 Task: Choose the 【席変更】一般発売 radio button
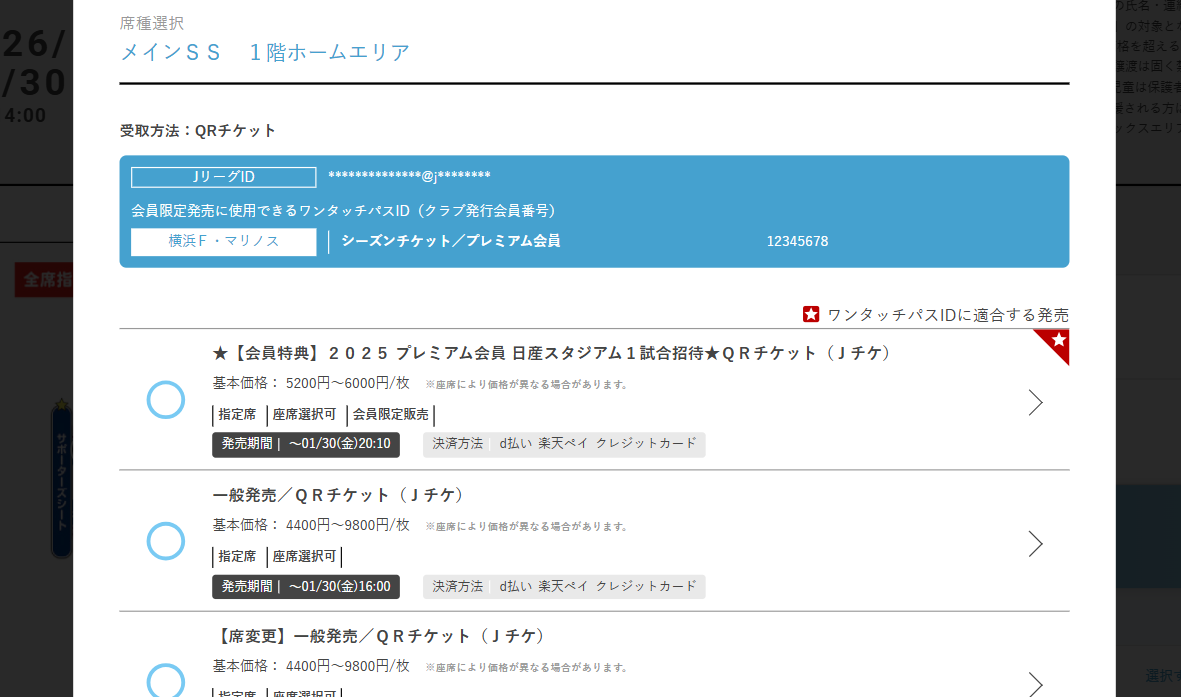click(166, 681)
